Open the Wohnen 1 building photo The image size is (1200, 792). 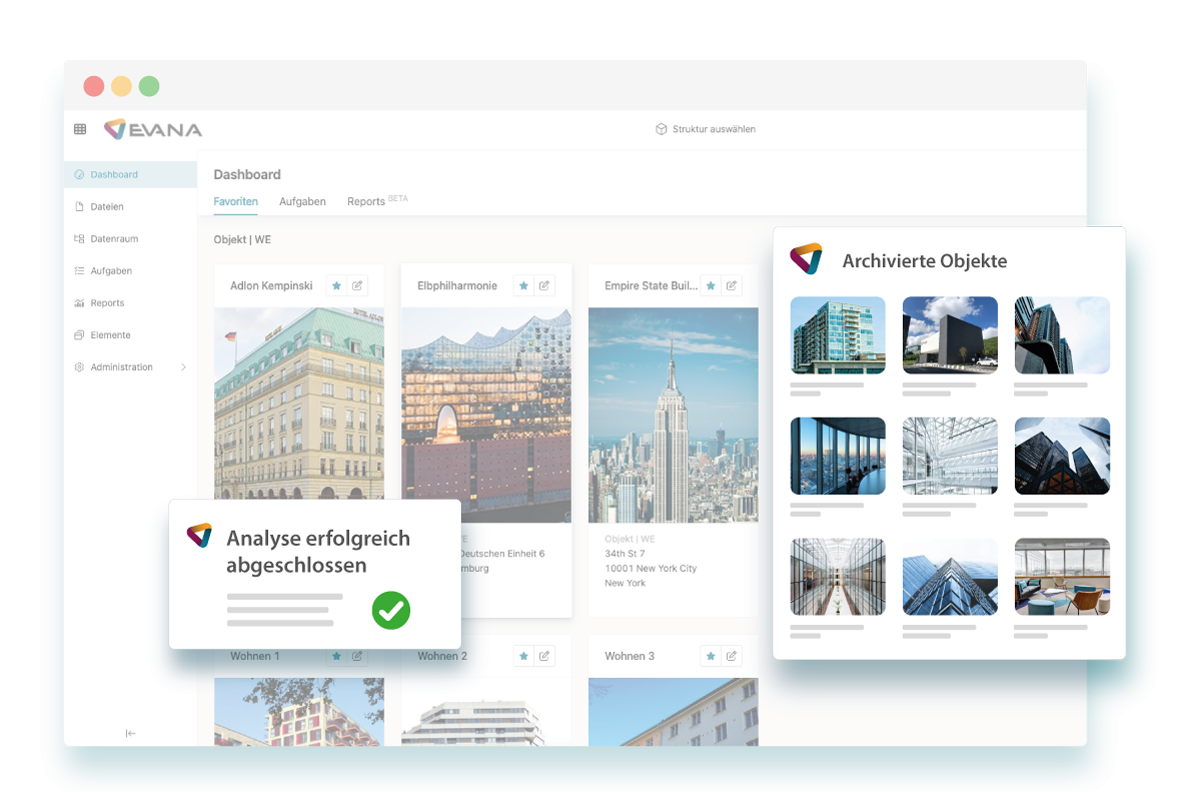tap(299, 712)
